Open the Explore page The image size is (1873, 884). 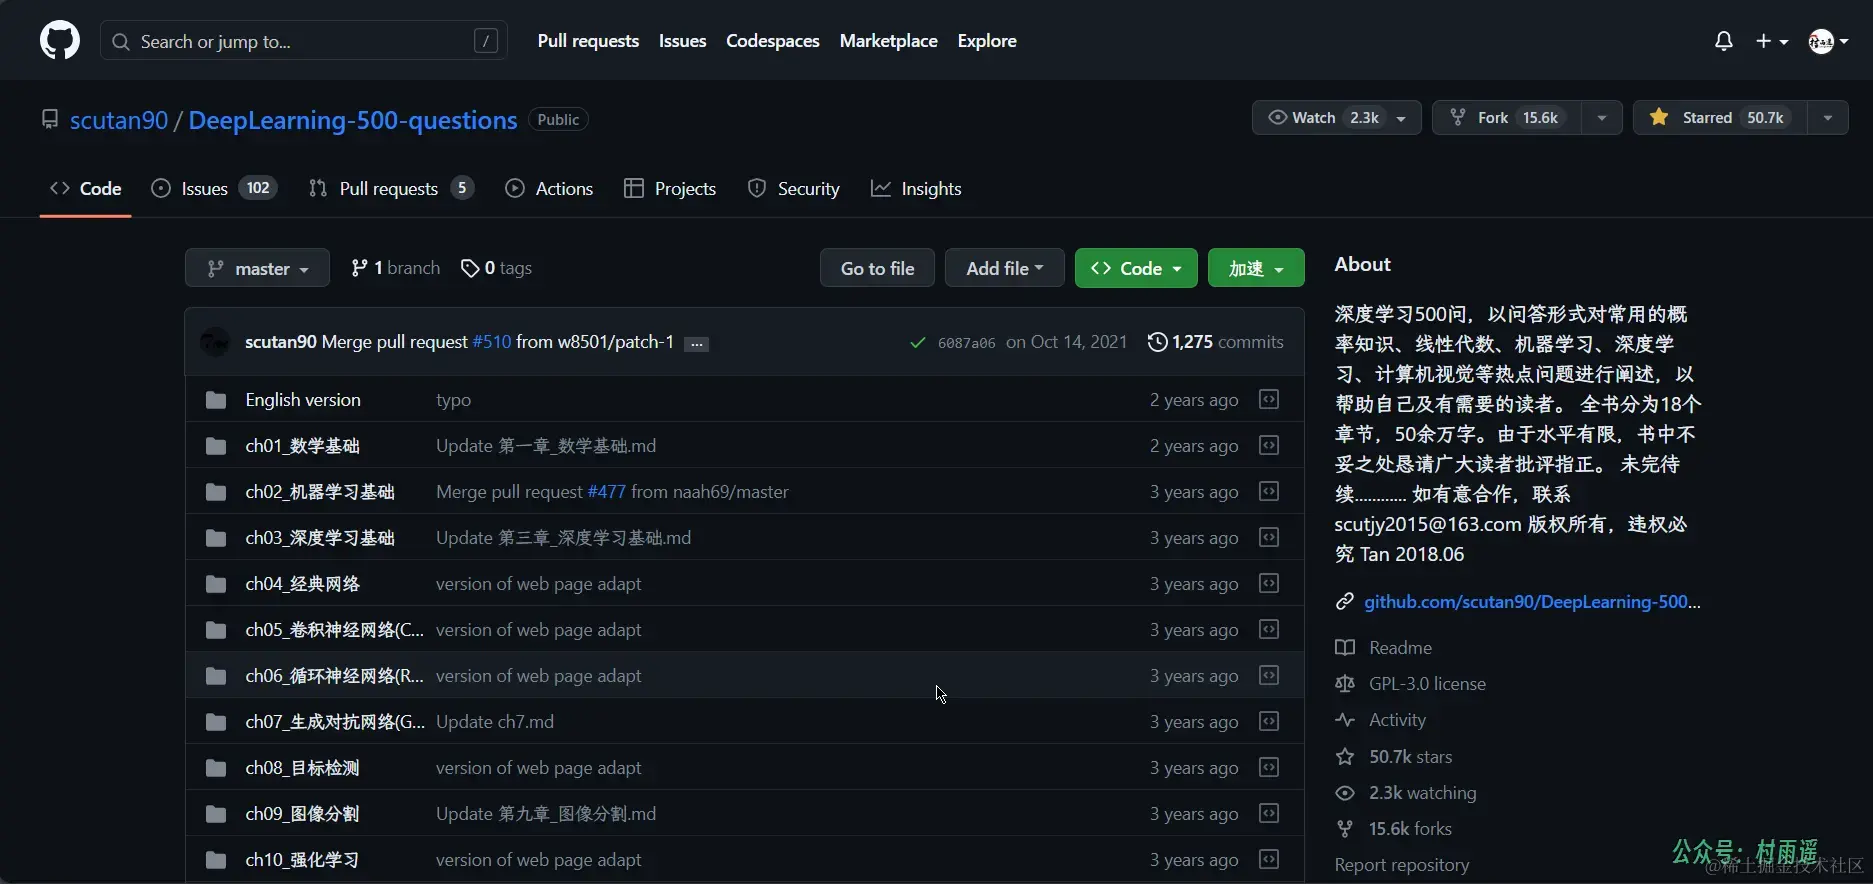[x=987, y=41]
